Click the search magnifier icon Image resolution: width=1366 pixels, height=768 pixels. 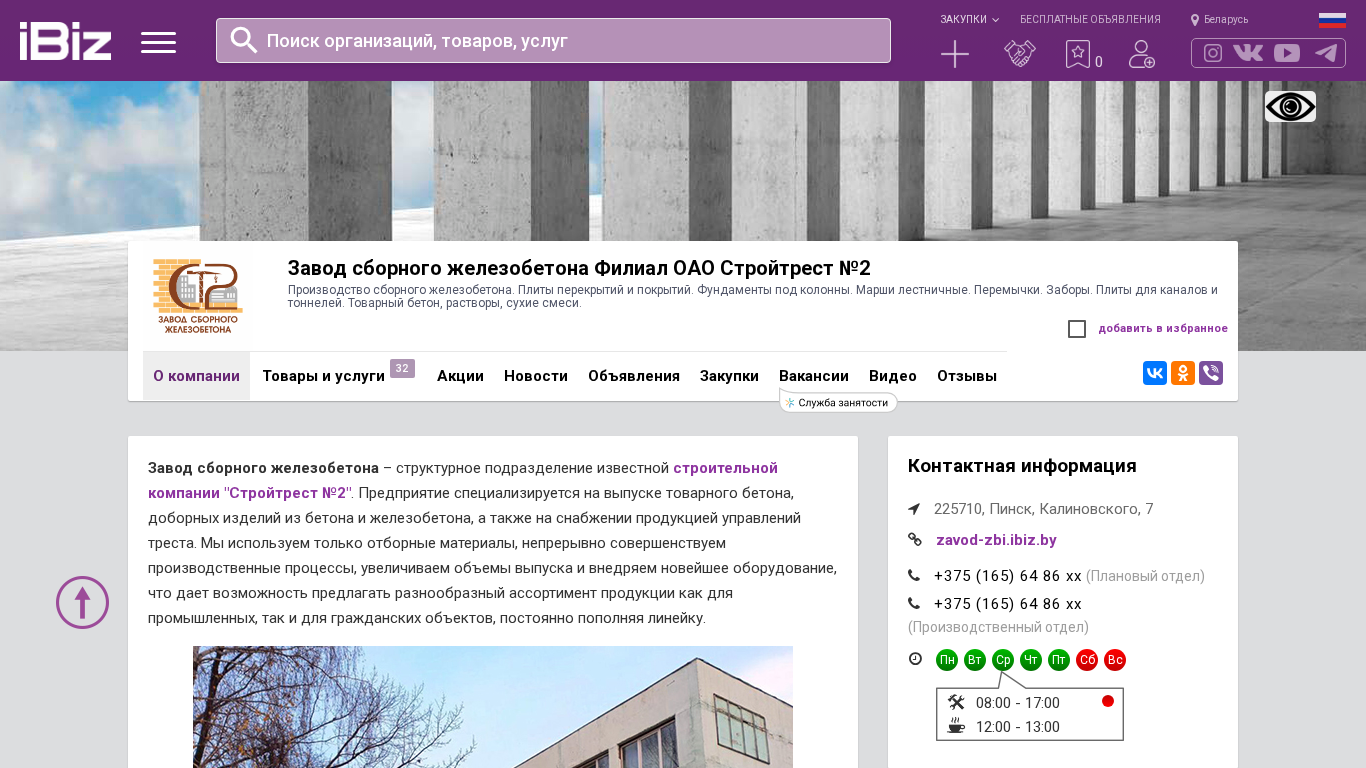tap(244, 40)
